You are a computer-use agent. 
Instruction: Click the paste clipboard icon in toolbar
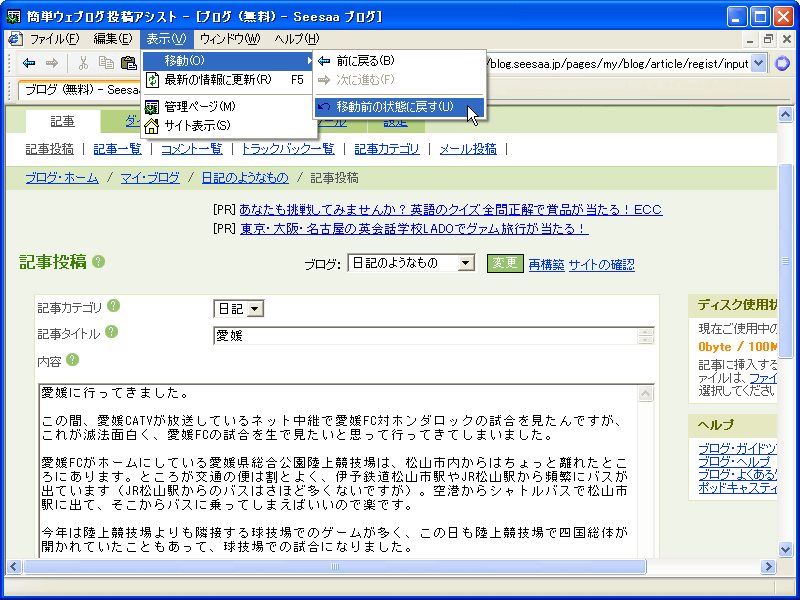pos(129,63)
